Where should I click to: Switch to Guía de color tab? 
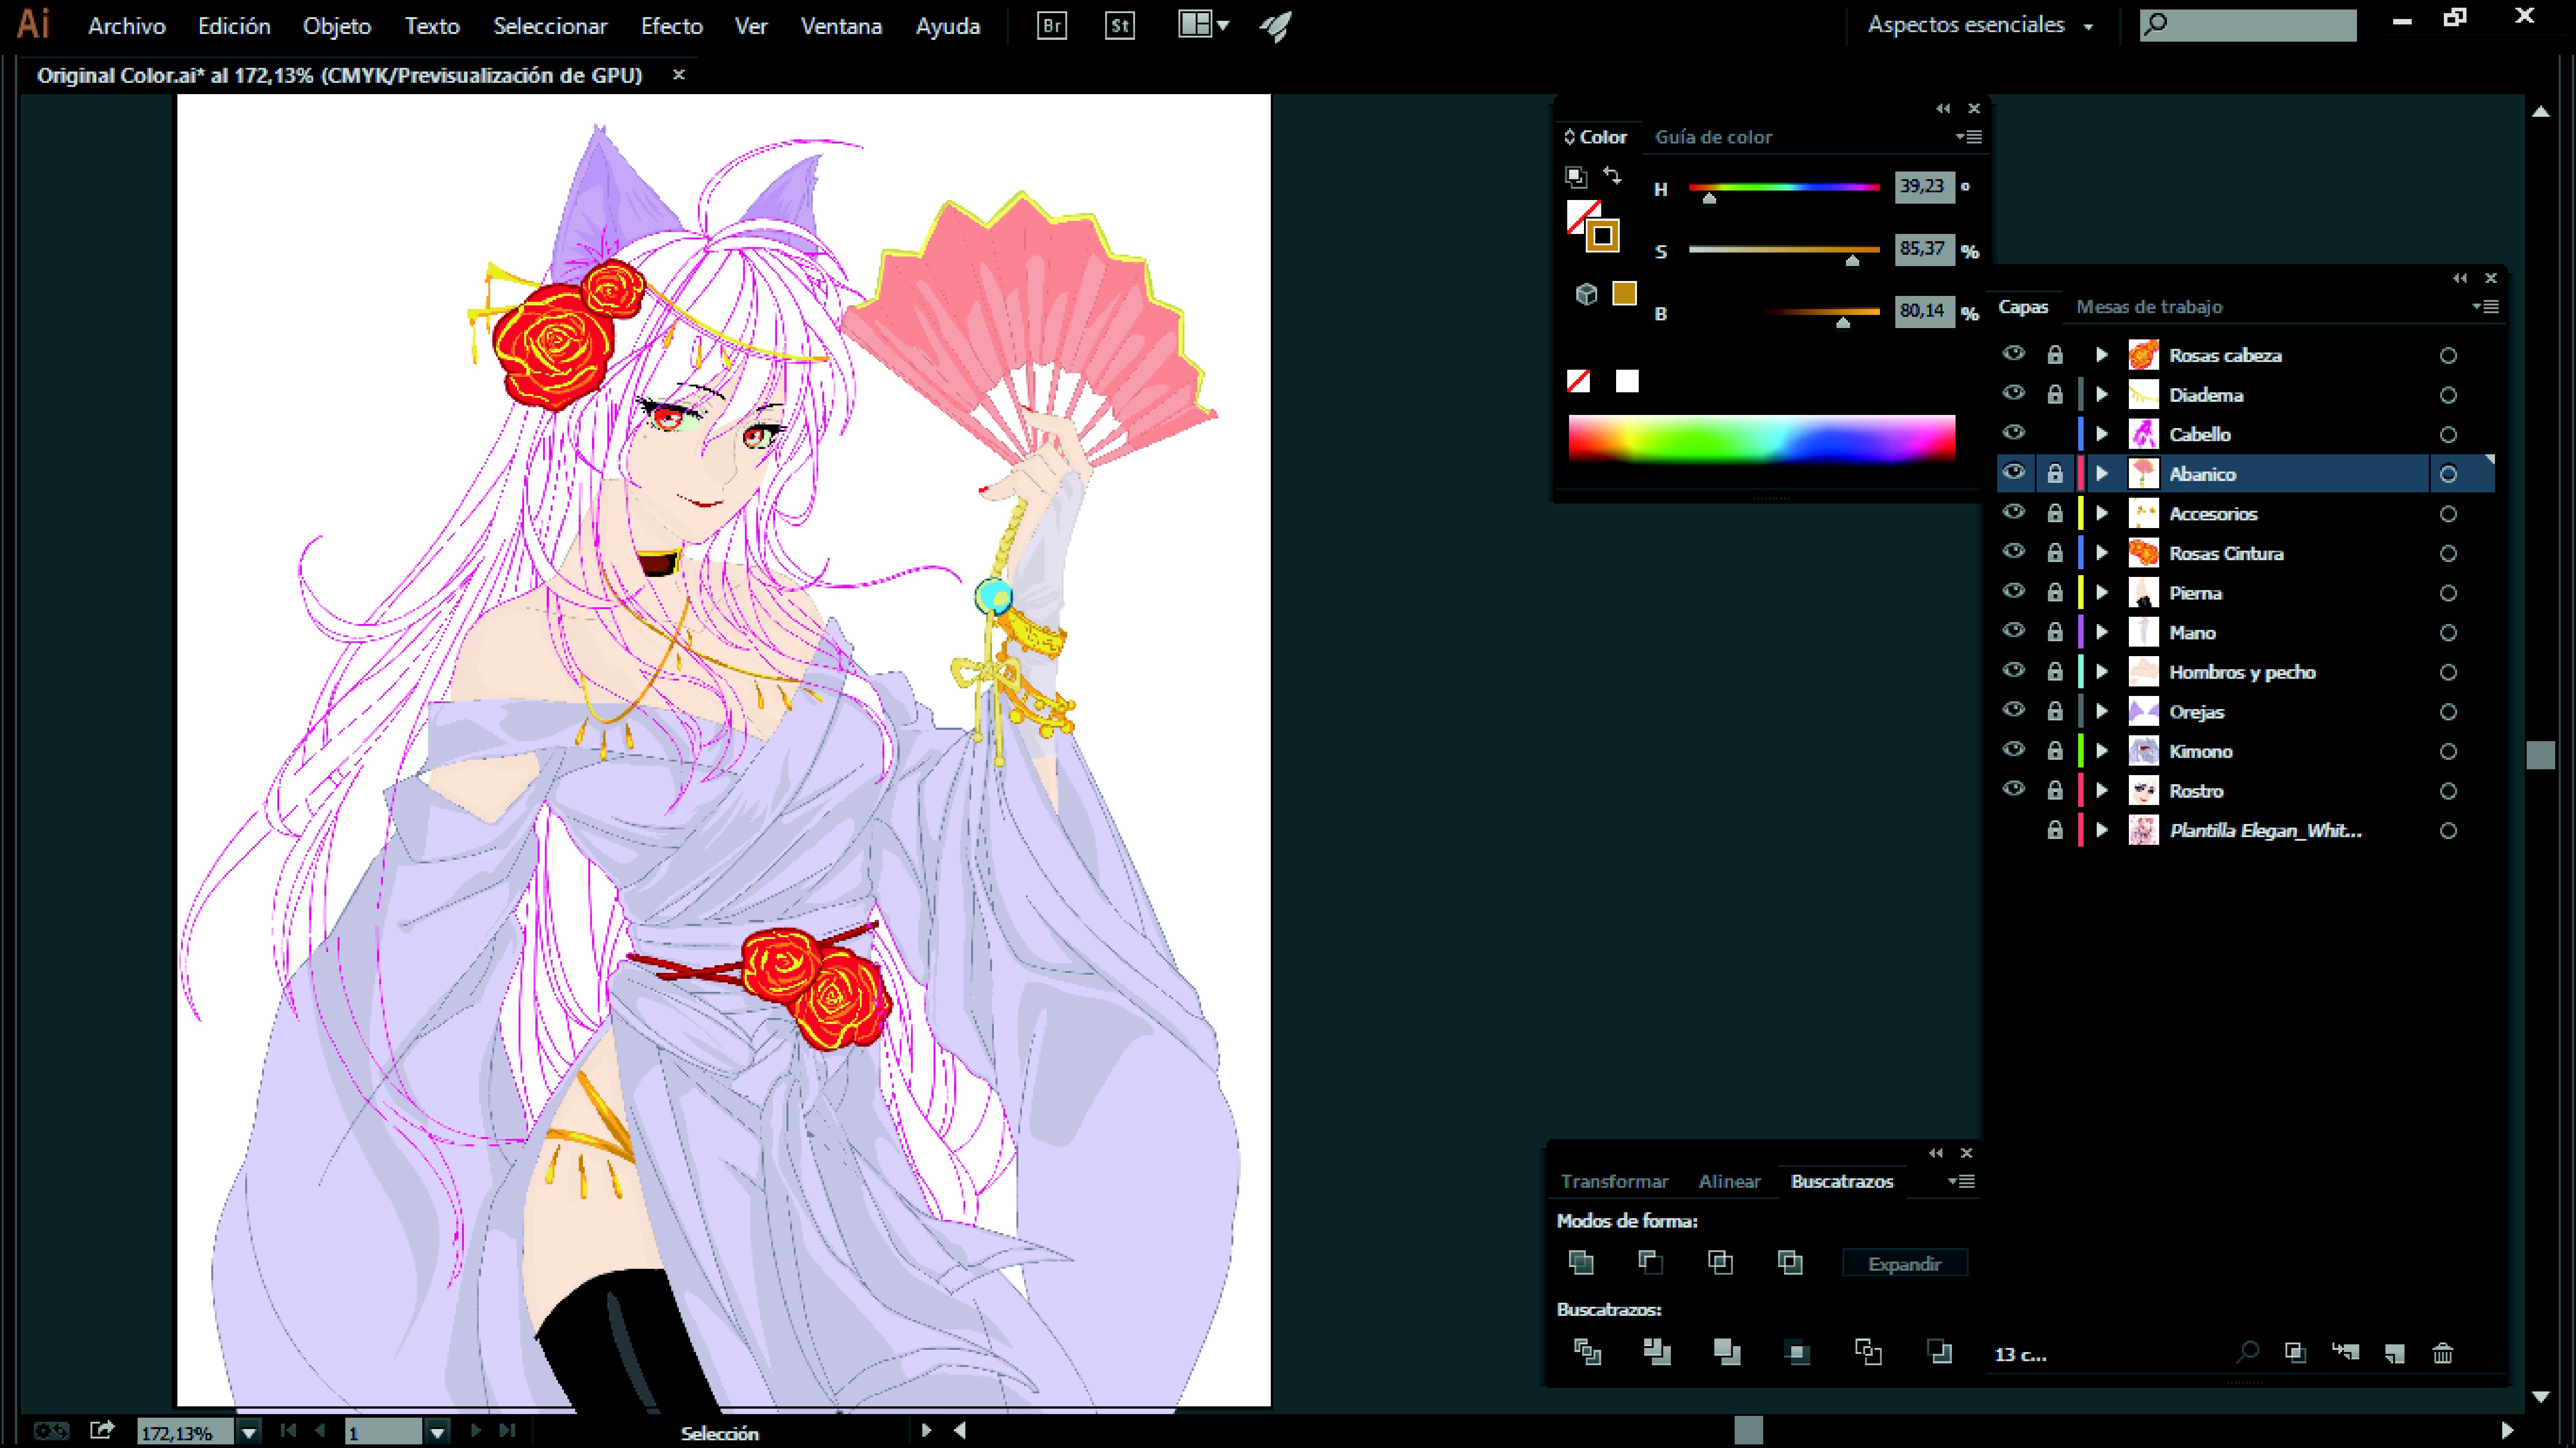coord(1713,137)
